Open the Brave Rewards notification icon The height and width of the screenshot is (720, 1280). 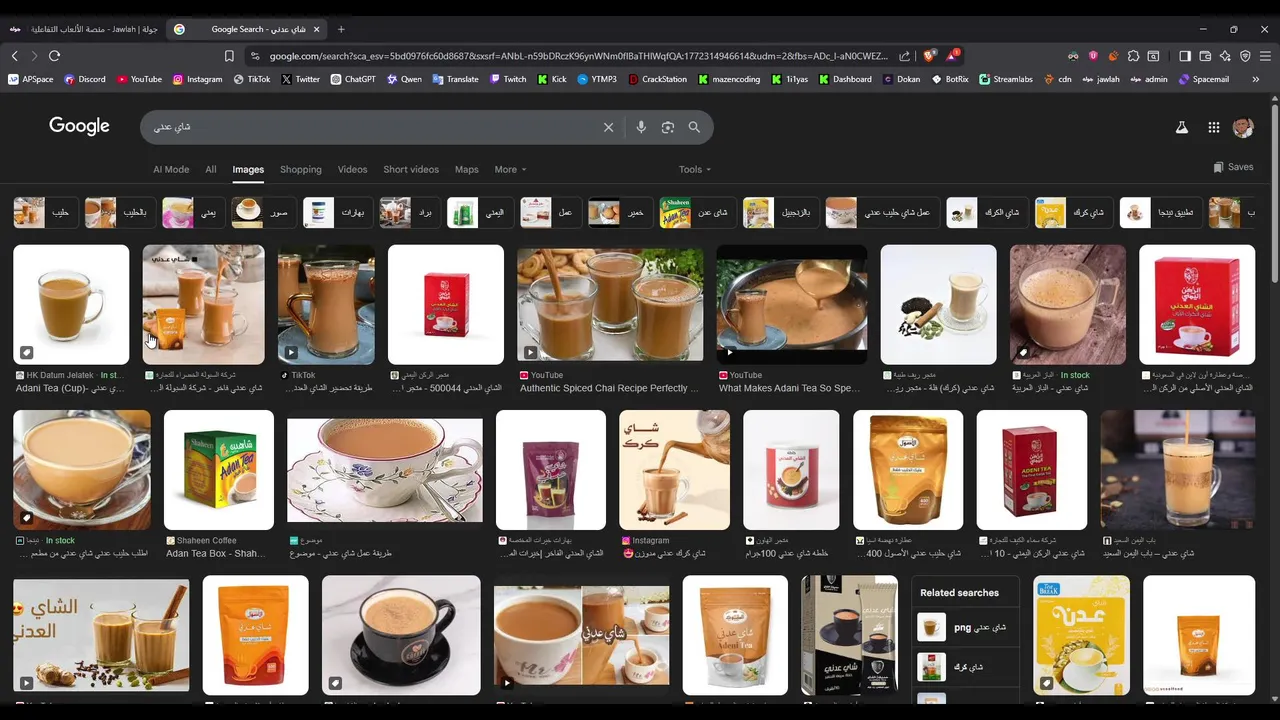[953, 55]
